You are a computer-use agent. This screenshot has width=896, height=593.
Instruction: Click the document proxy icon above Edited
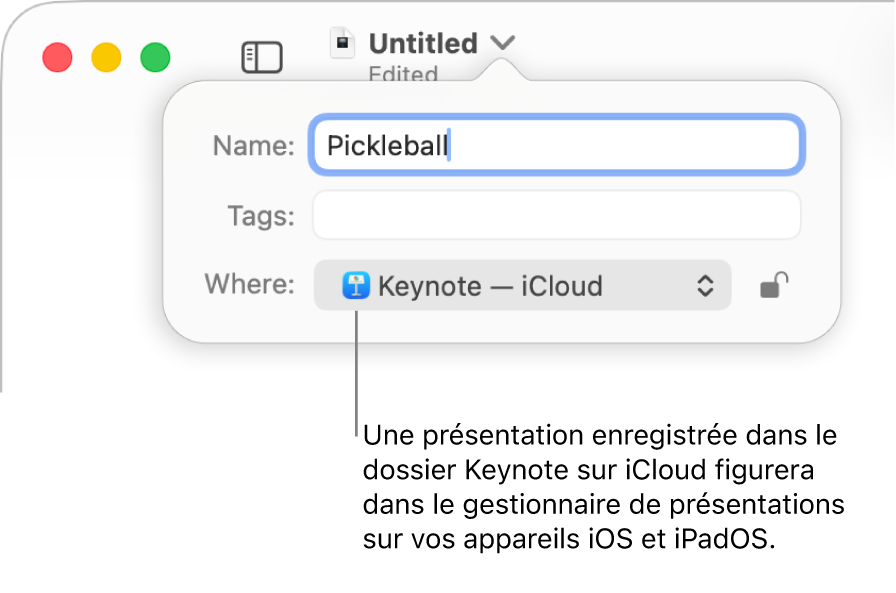(344, 42)
